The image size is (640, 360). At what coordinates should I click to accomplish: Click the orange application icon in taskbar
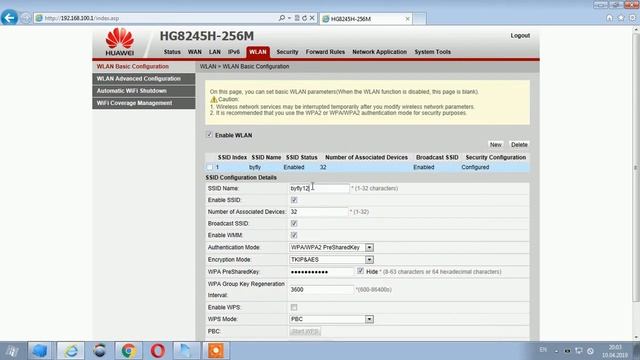click(216, 351)
